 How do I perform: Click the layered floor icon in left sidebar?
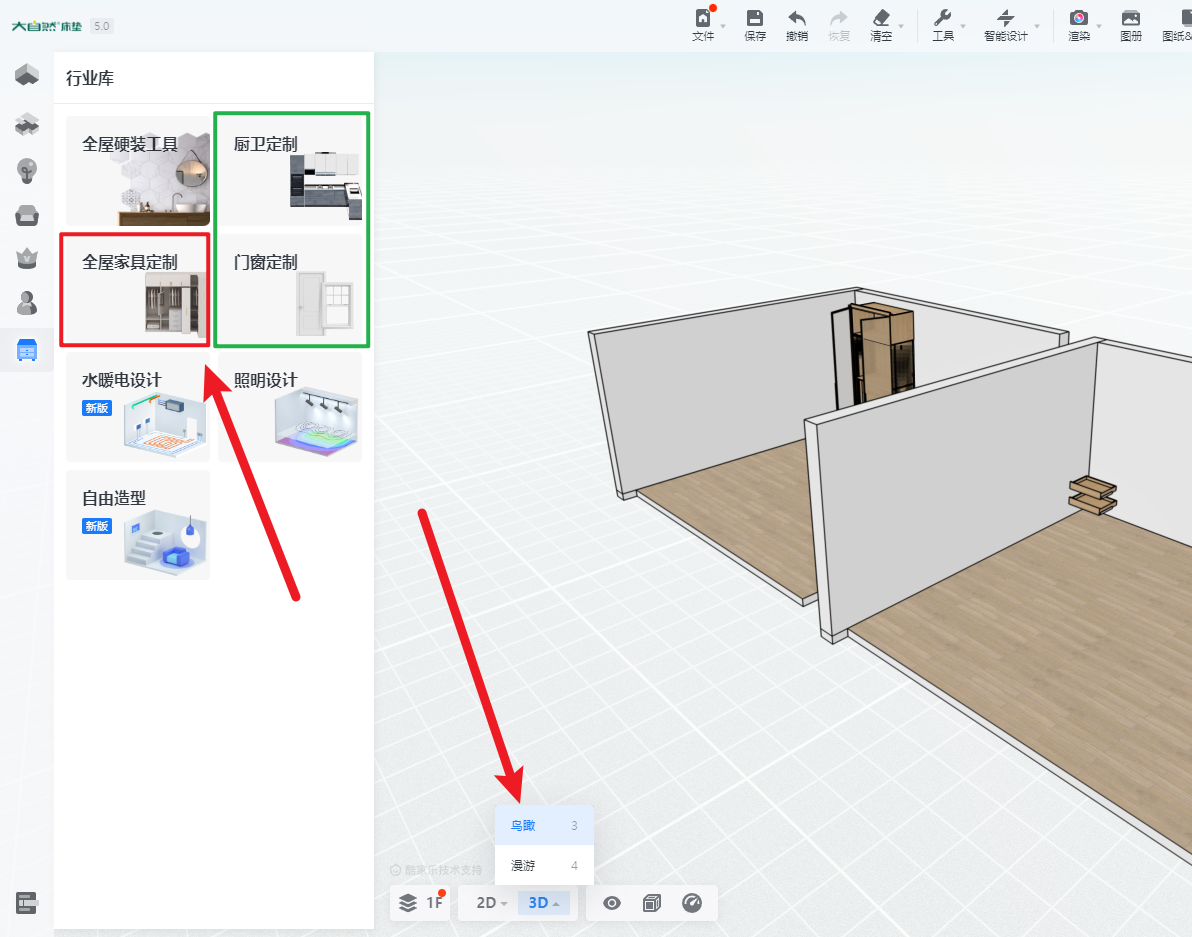[27, 124]
